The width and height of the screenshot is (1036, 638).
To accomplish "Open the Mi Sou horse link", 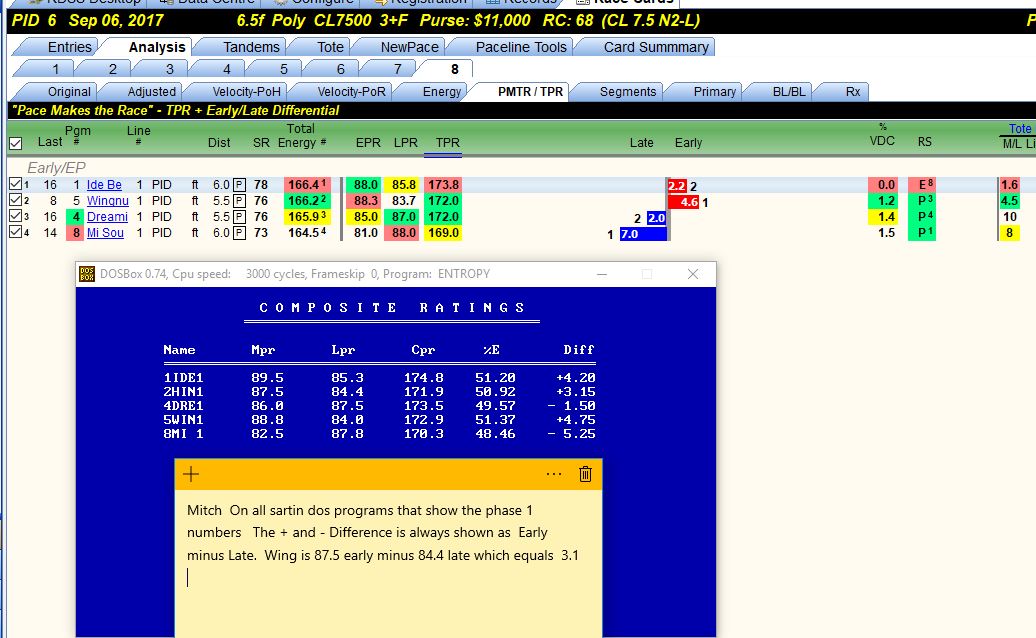I will pyautogui.click(x=105, y=232).
